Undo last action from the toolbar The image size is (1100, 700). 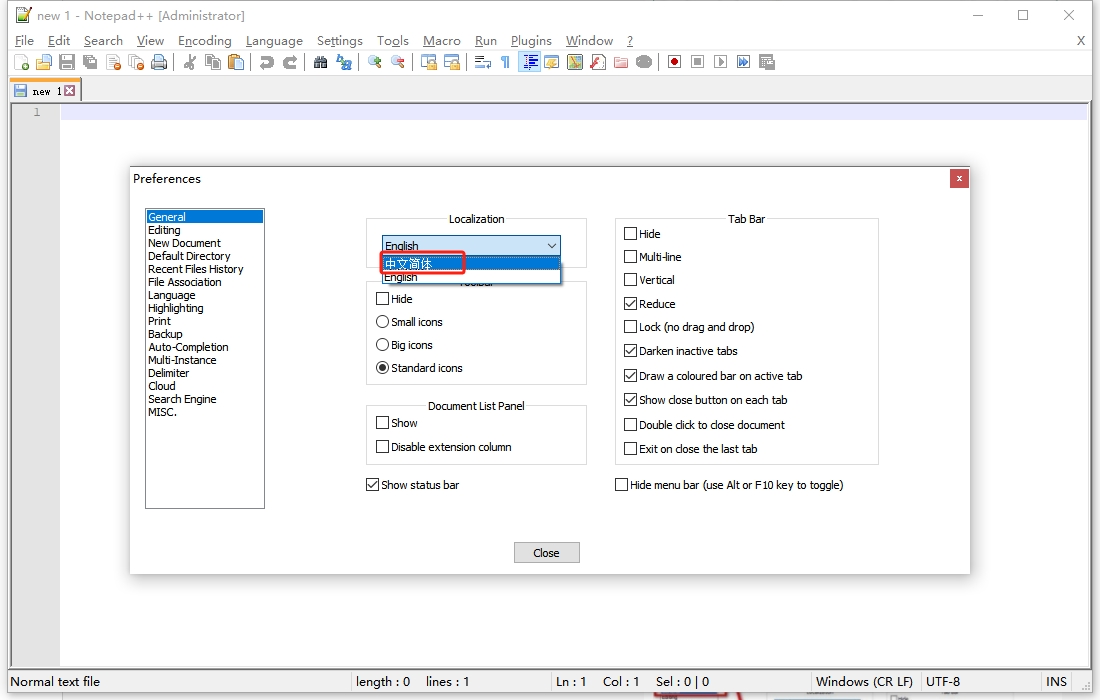pos(266,62)
